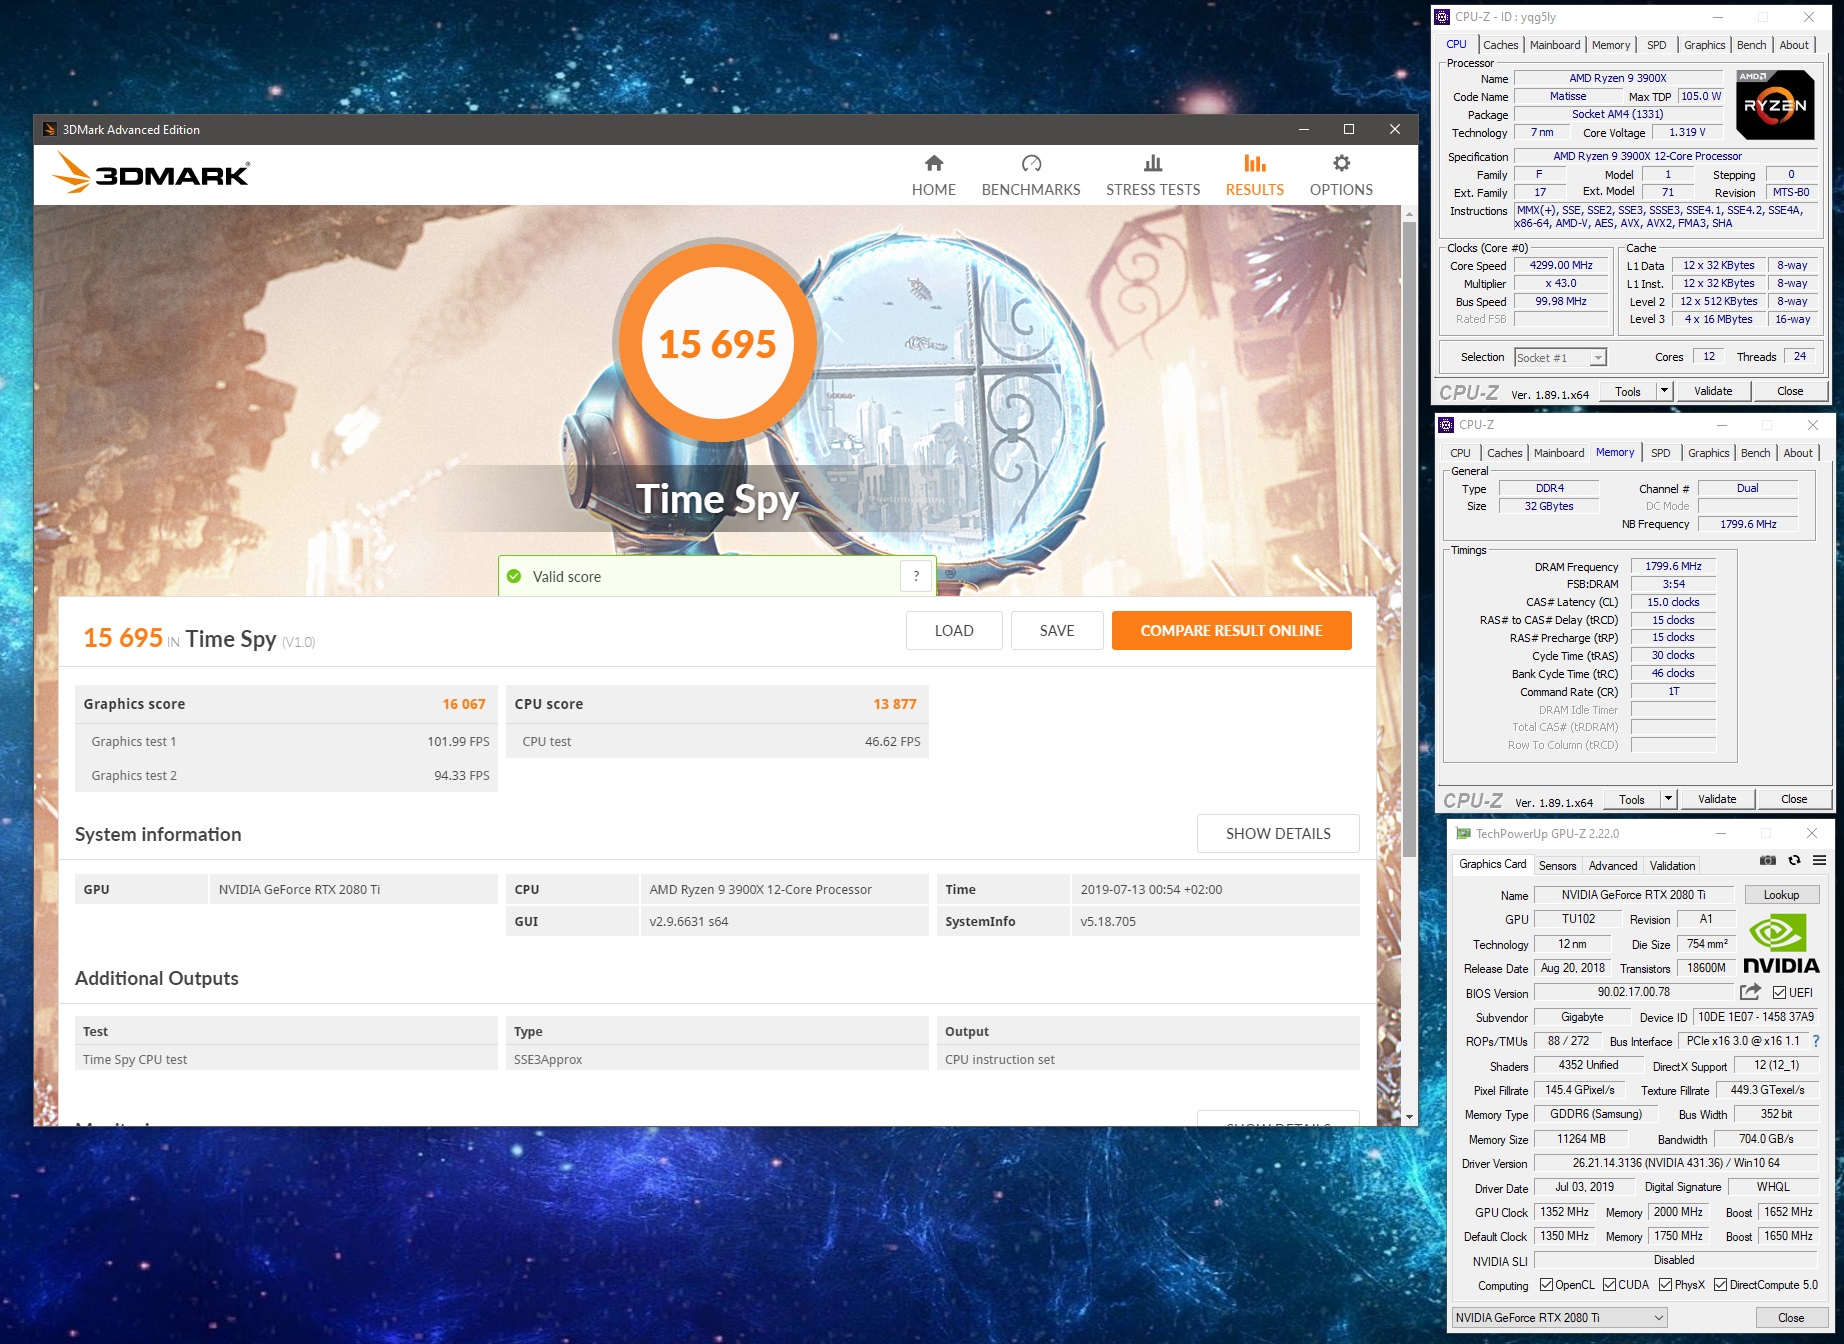Toggle the OpenCL checkbox
This screenshot has height=1344, width=1844.
[1546, 1284]
